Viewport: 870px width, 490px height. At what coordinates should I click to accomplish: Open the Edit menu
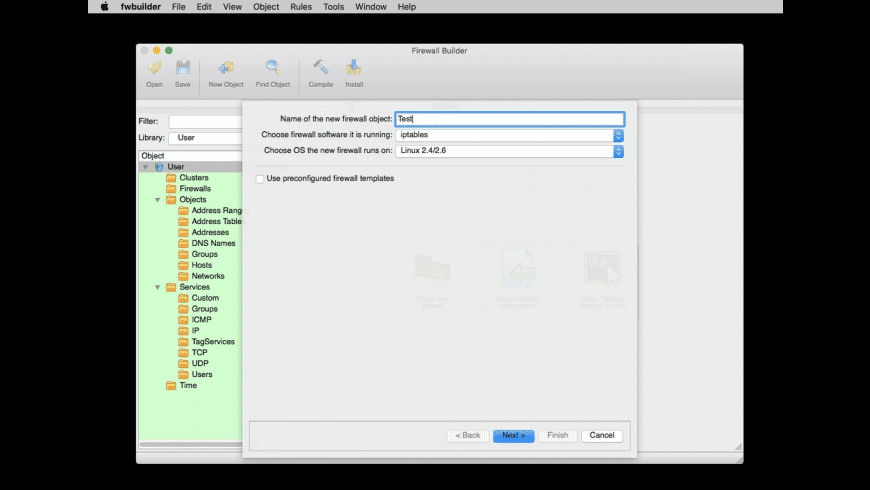[204, 7]
